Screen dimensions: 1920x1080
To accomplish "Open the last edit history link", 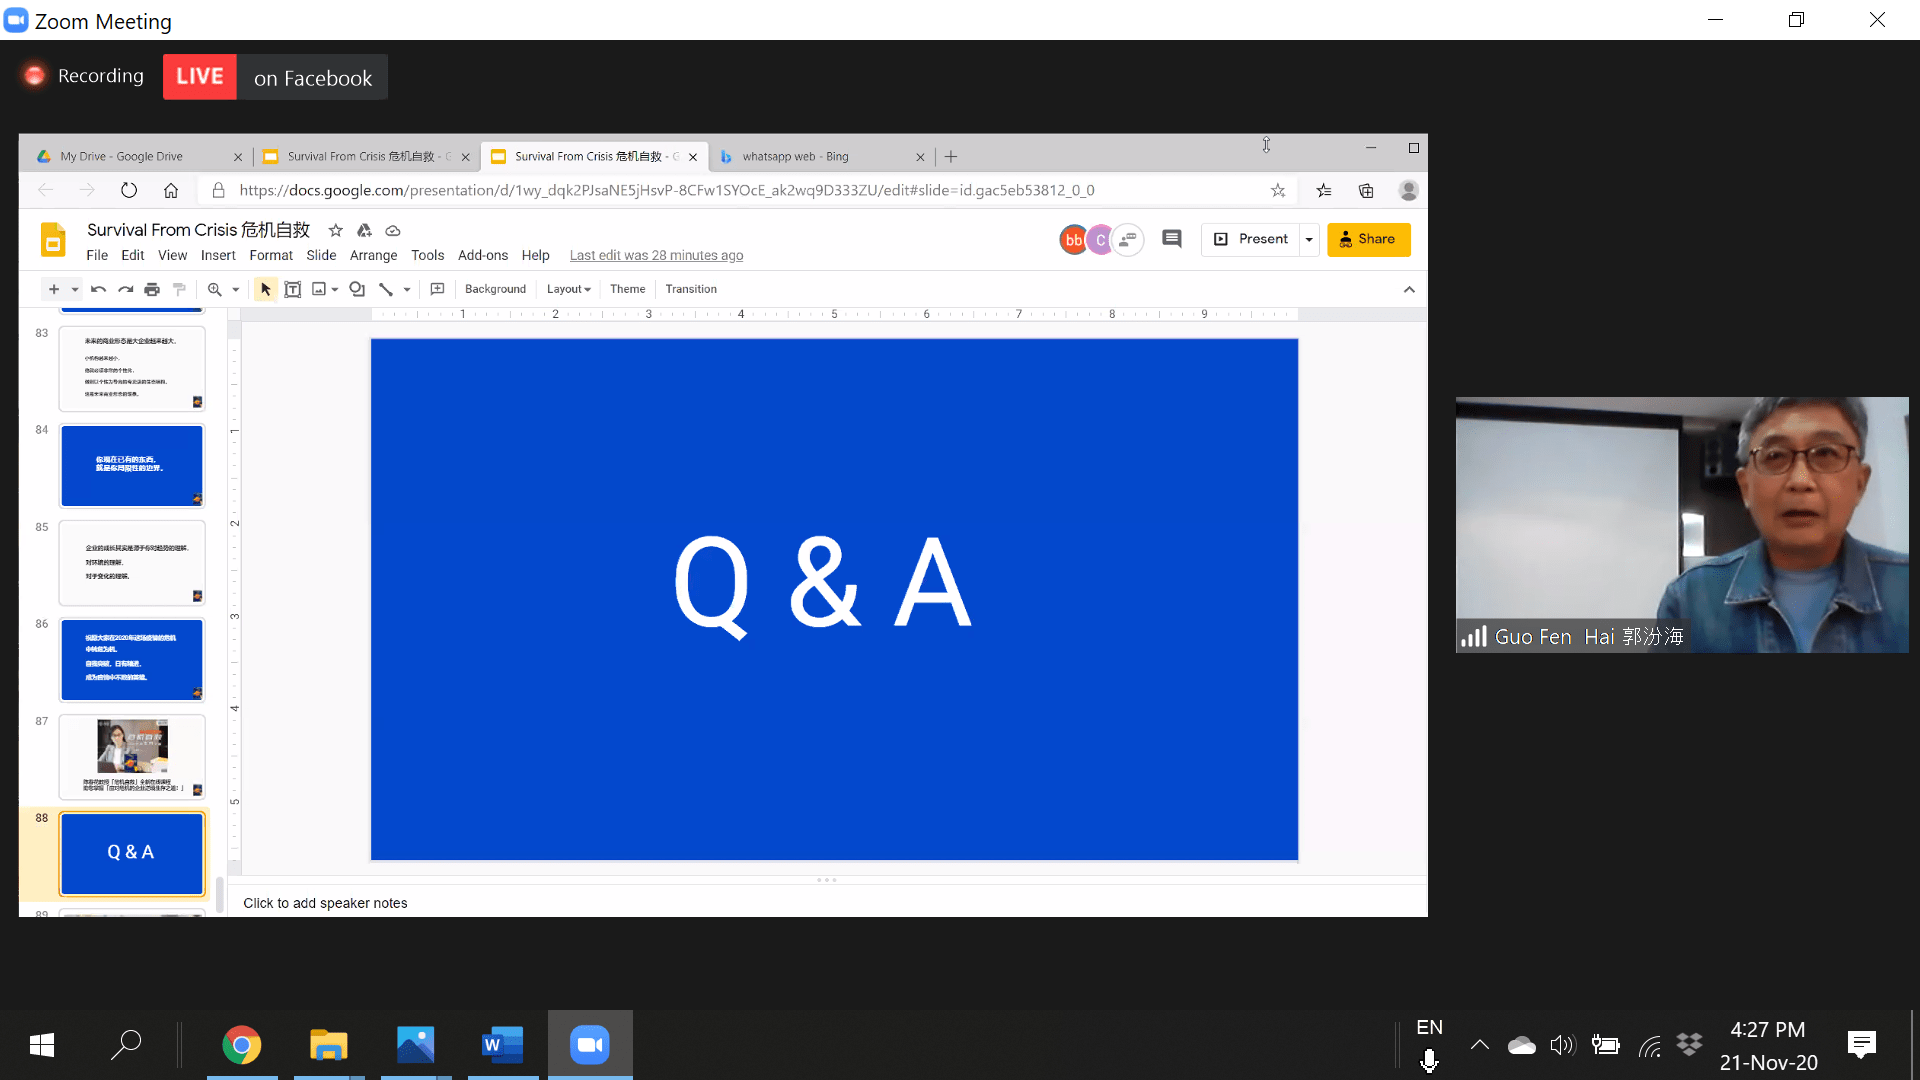I will point(656,255).
